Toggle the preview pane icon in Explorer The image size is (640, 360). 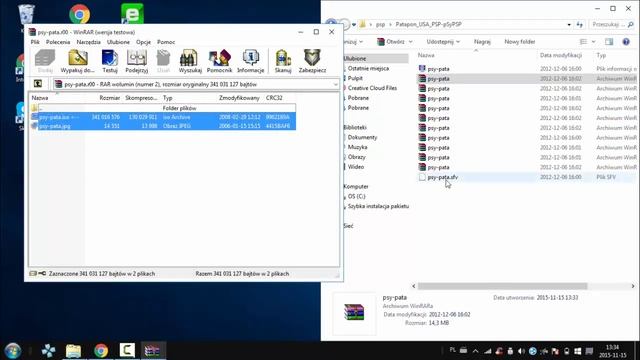[609, 42]
